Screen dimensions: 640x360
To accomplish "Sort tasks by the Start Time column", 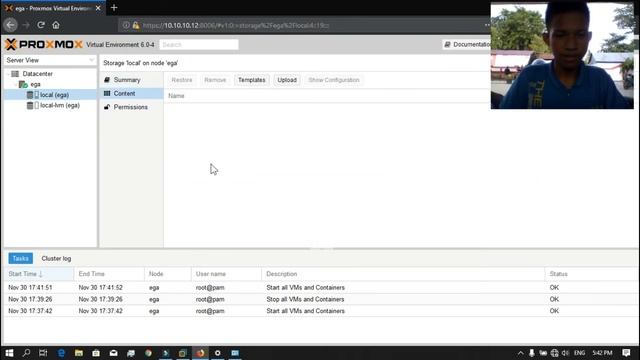I will tap(39, 274).
